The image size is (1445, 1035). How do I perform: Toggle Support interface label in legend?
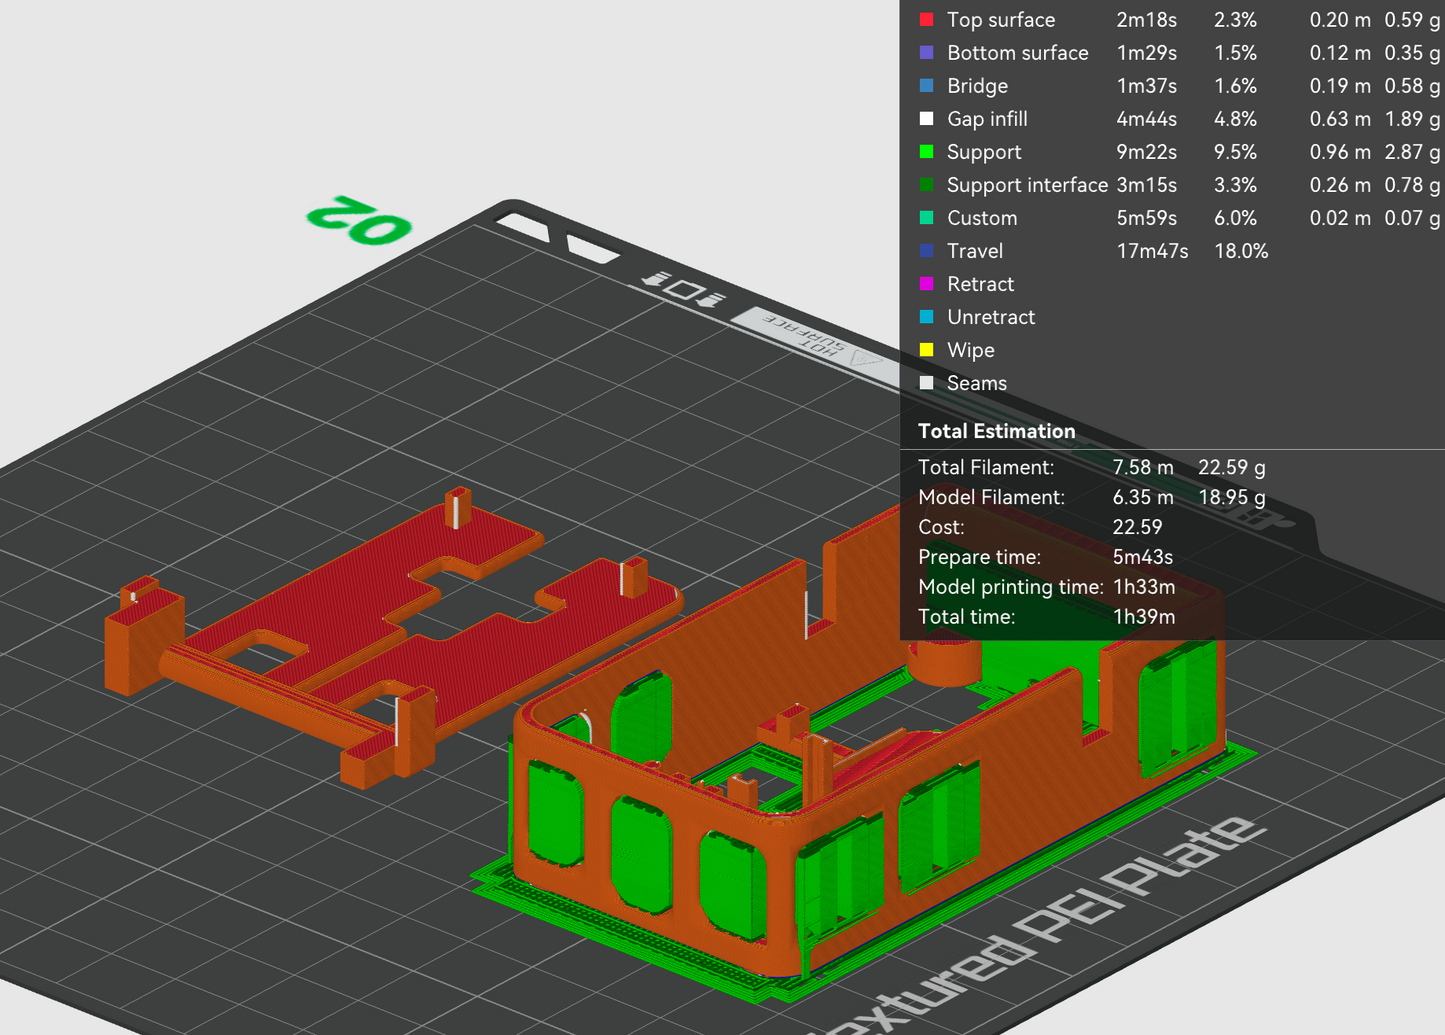click(1027, 185)
